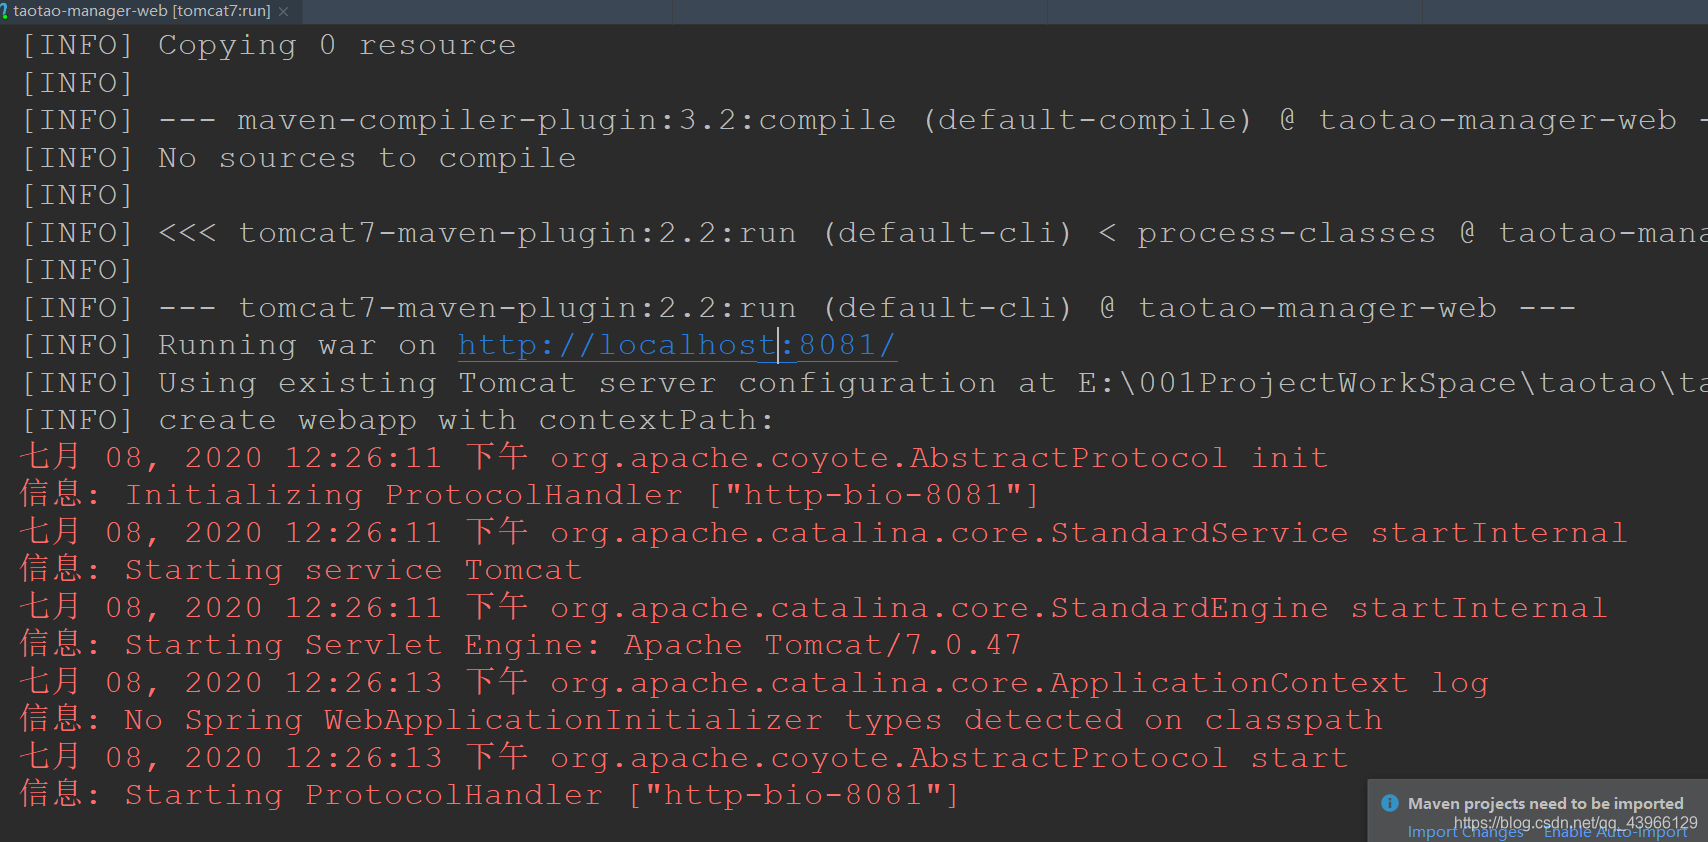
Task: Click the '--- tomcat7-maven-plugin:2.2:run' line
Action: click(799, 308)
